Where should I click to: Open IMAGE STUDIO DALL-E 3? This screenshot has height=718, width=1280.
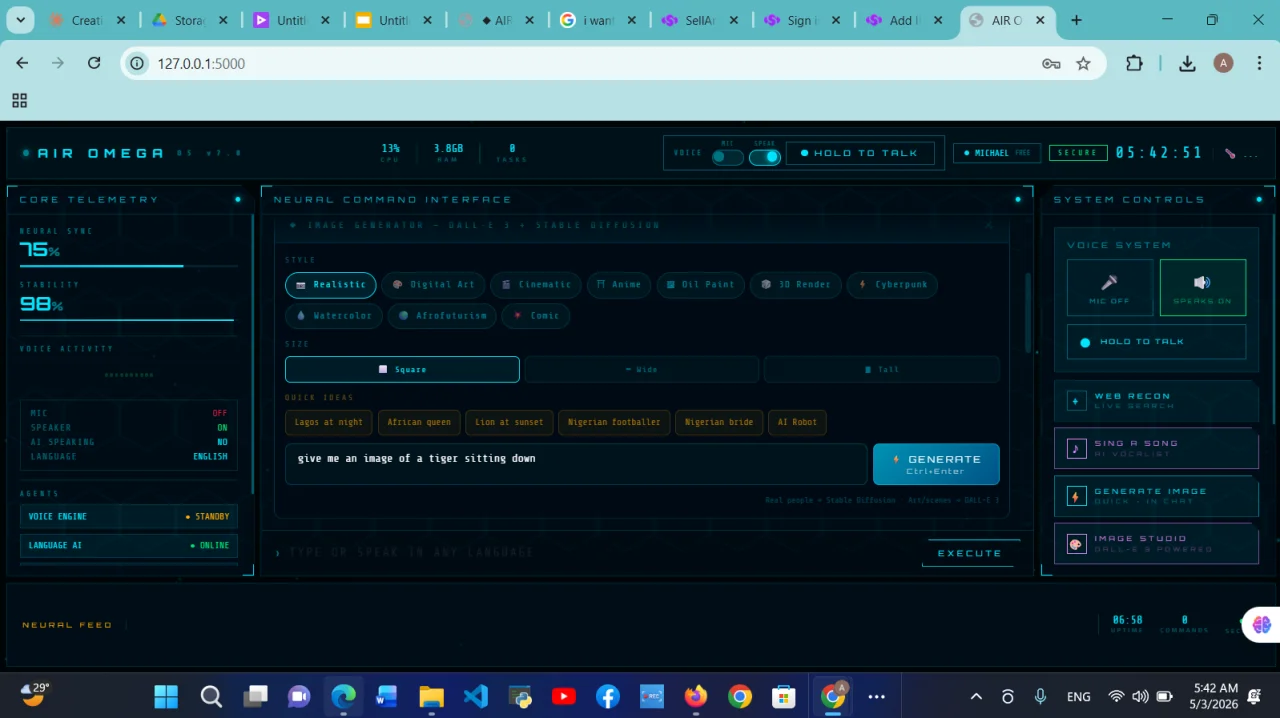coord(1156,543)
